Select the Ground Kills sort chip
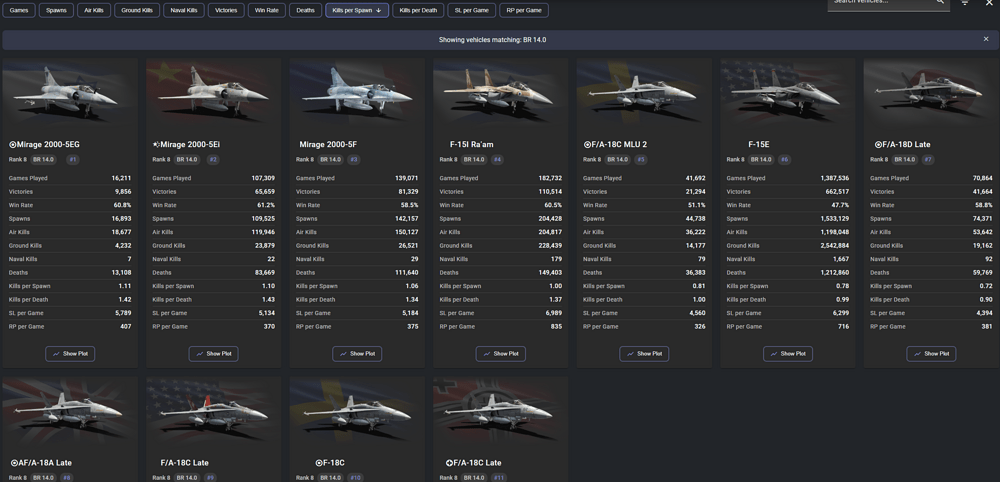The image size is (1000, 482). pyautogui.click(x=137, y=10)
